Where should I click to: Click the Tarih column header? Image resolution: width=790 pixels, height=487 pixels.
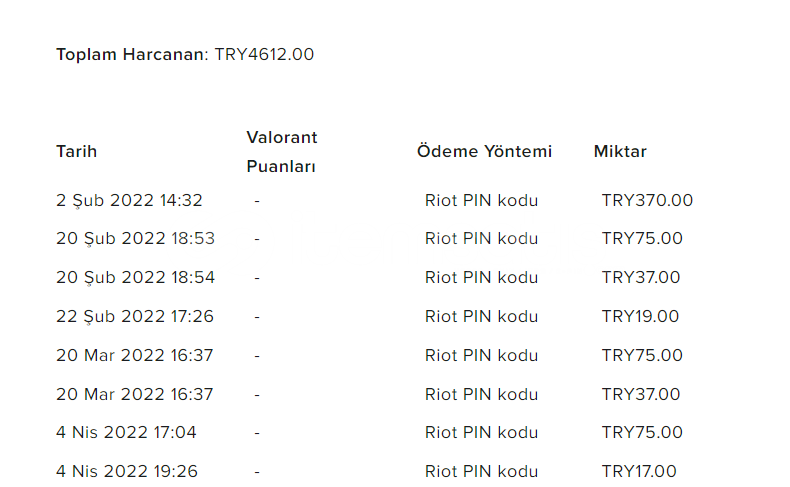[77, 152]
